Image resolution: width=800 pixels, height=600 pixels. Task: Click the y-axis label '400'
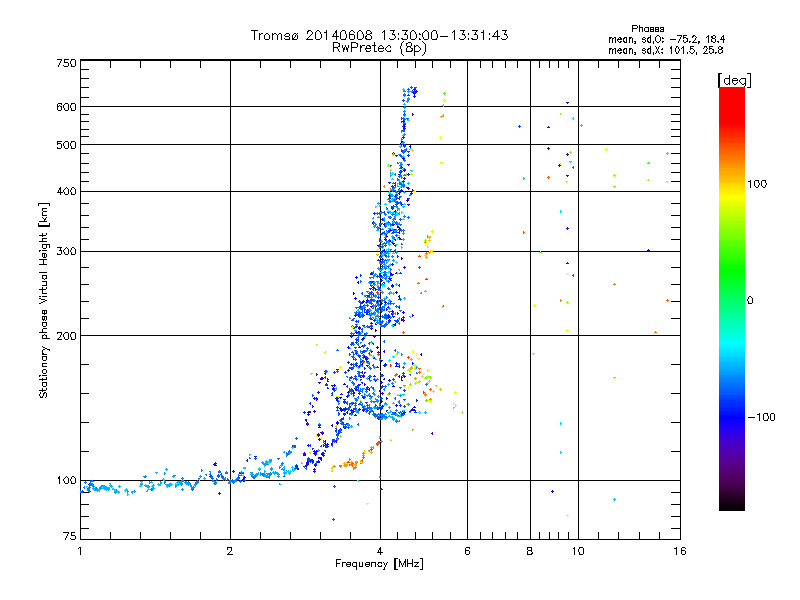(x=66, y=191)
